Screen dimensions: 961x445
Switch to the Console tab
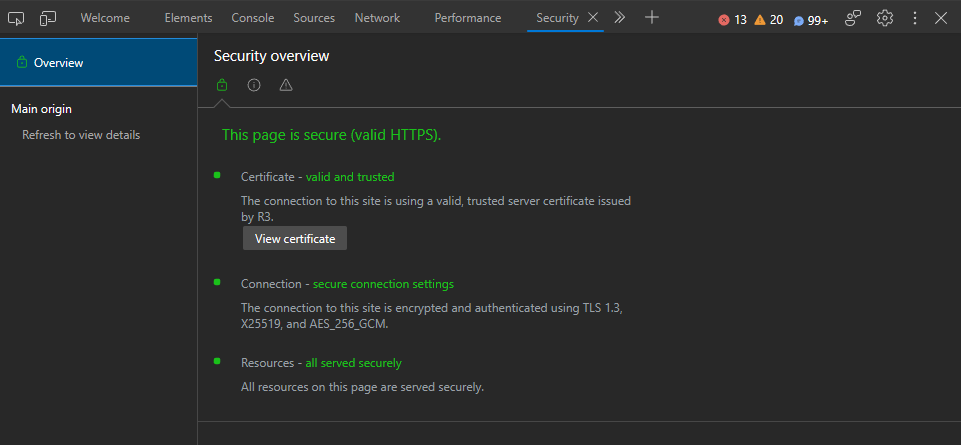tap(253, 18)
